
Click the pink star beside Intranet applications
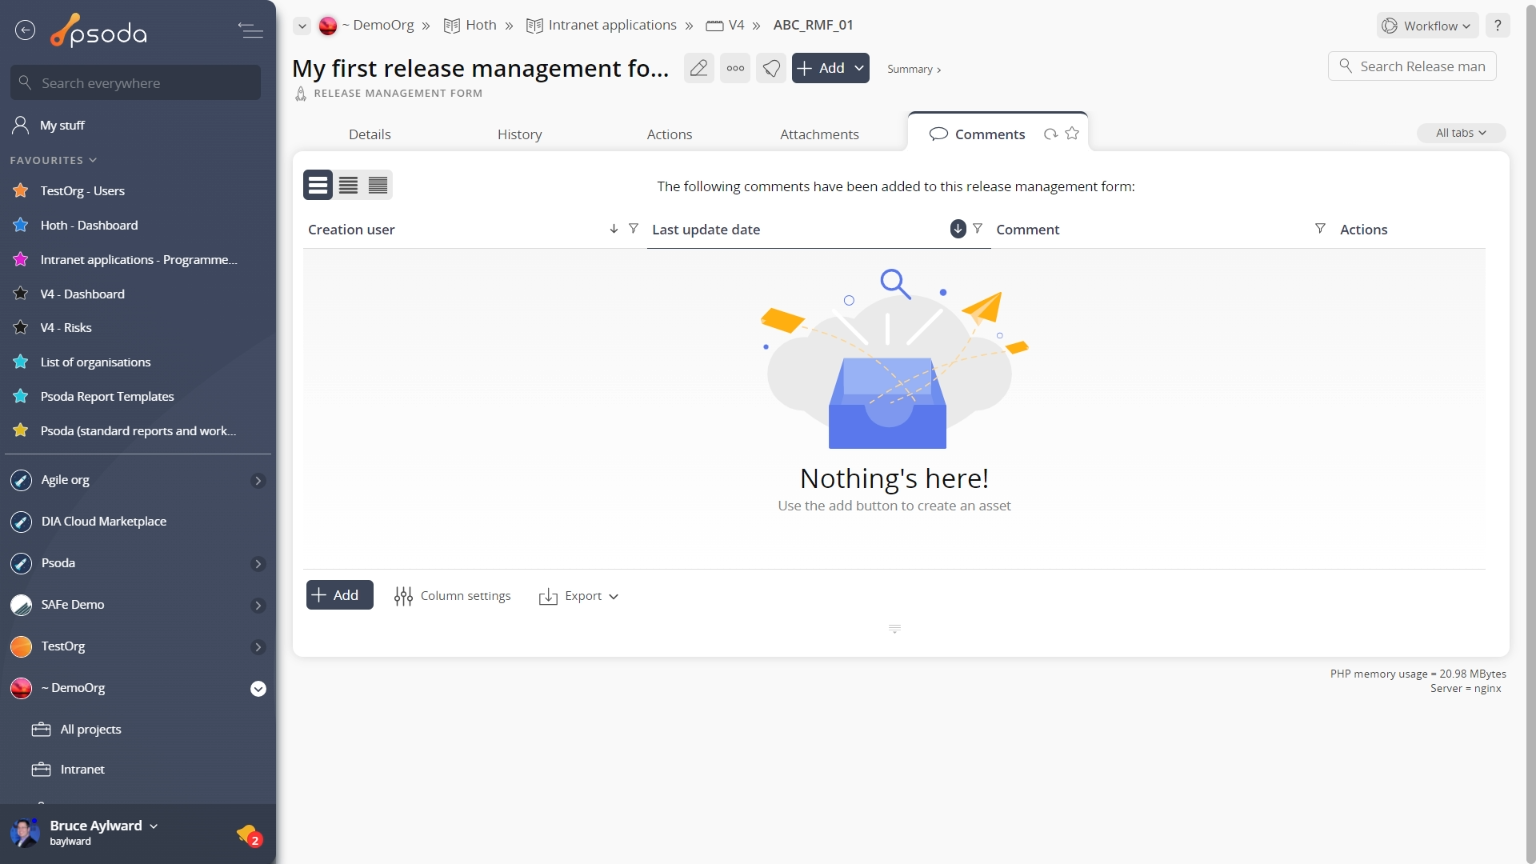(x=20, y=259)
